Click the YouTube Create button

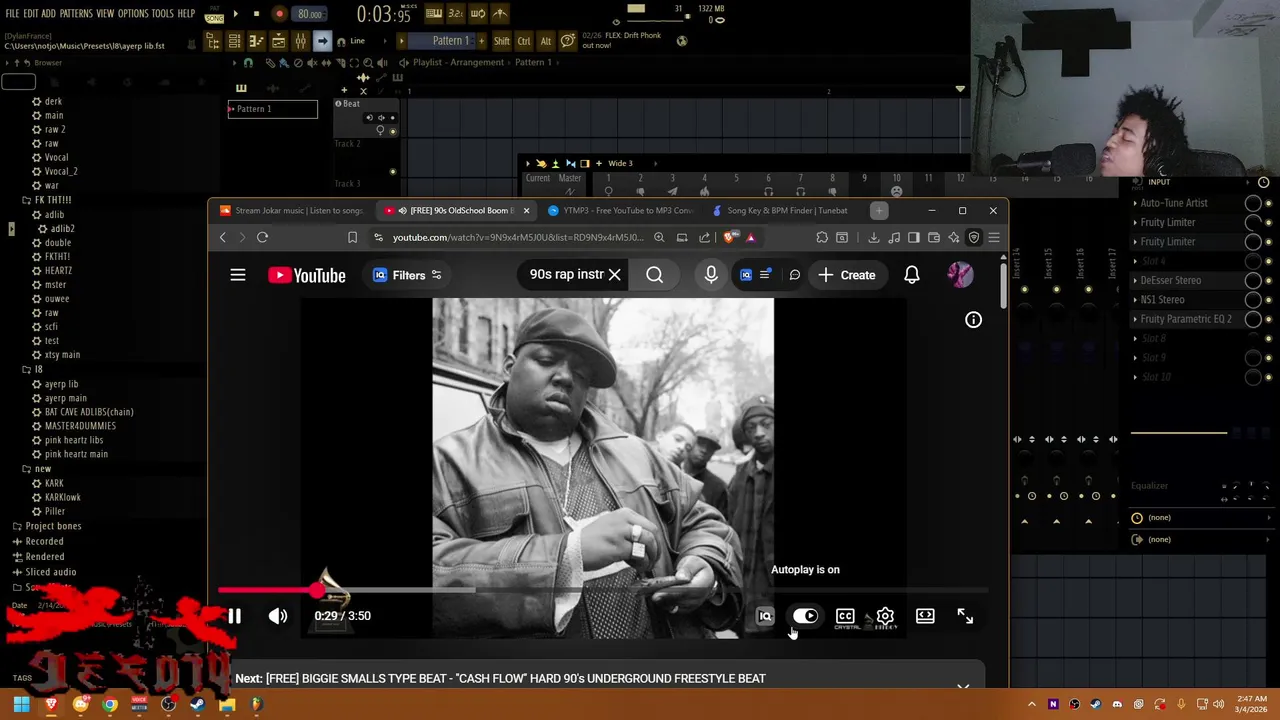pos(847,275)
